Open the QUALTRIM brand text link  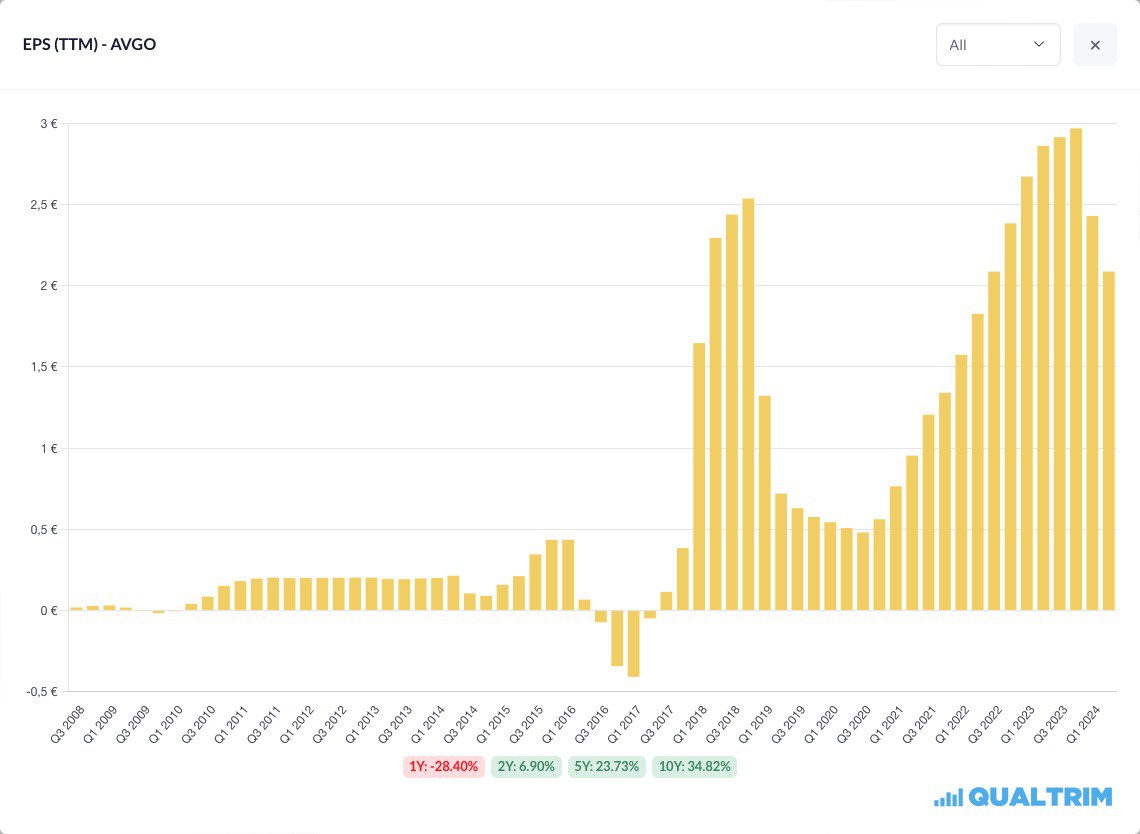pos(1040,797)
